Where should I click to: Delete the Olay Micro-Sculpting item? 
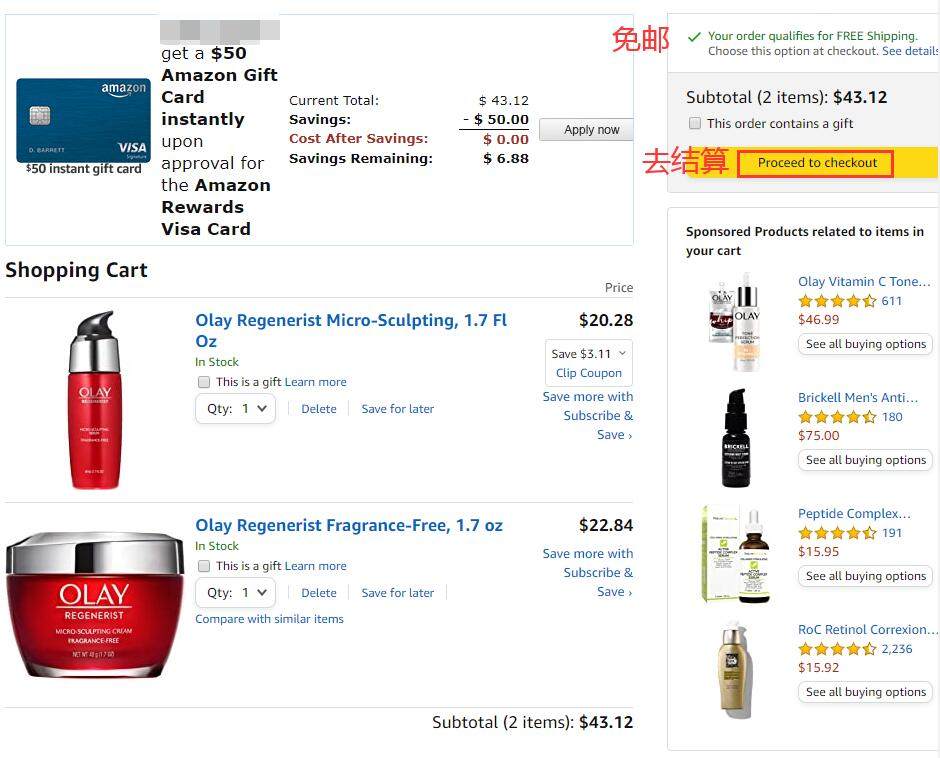[319, 409]
